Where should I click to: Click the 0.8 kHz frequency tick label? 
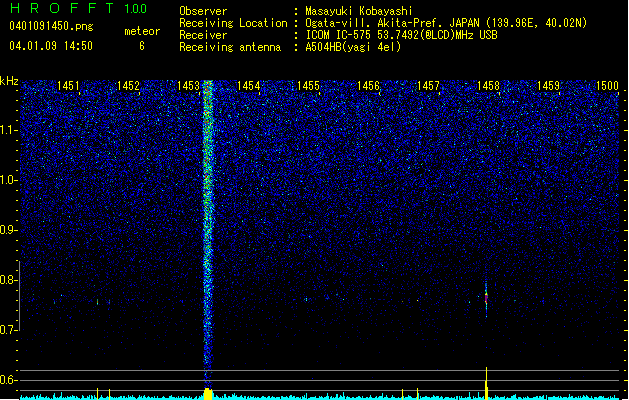pos(8,280)
